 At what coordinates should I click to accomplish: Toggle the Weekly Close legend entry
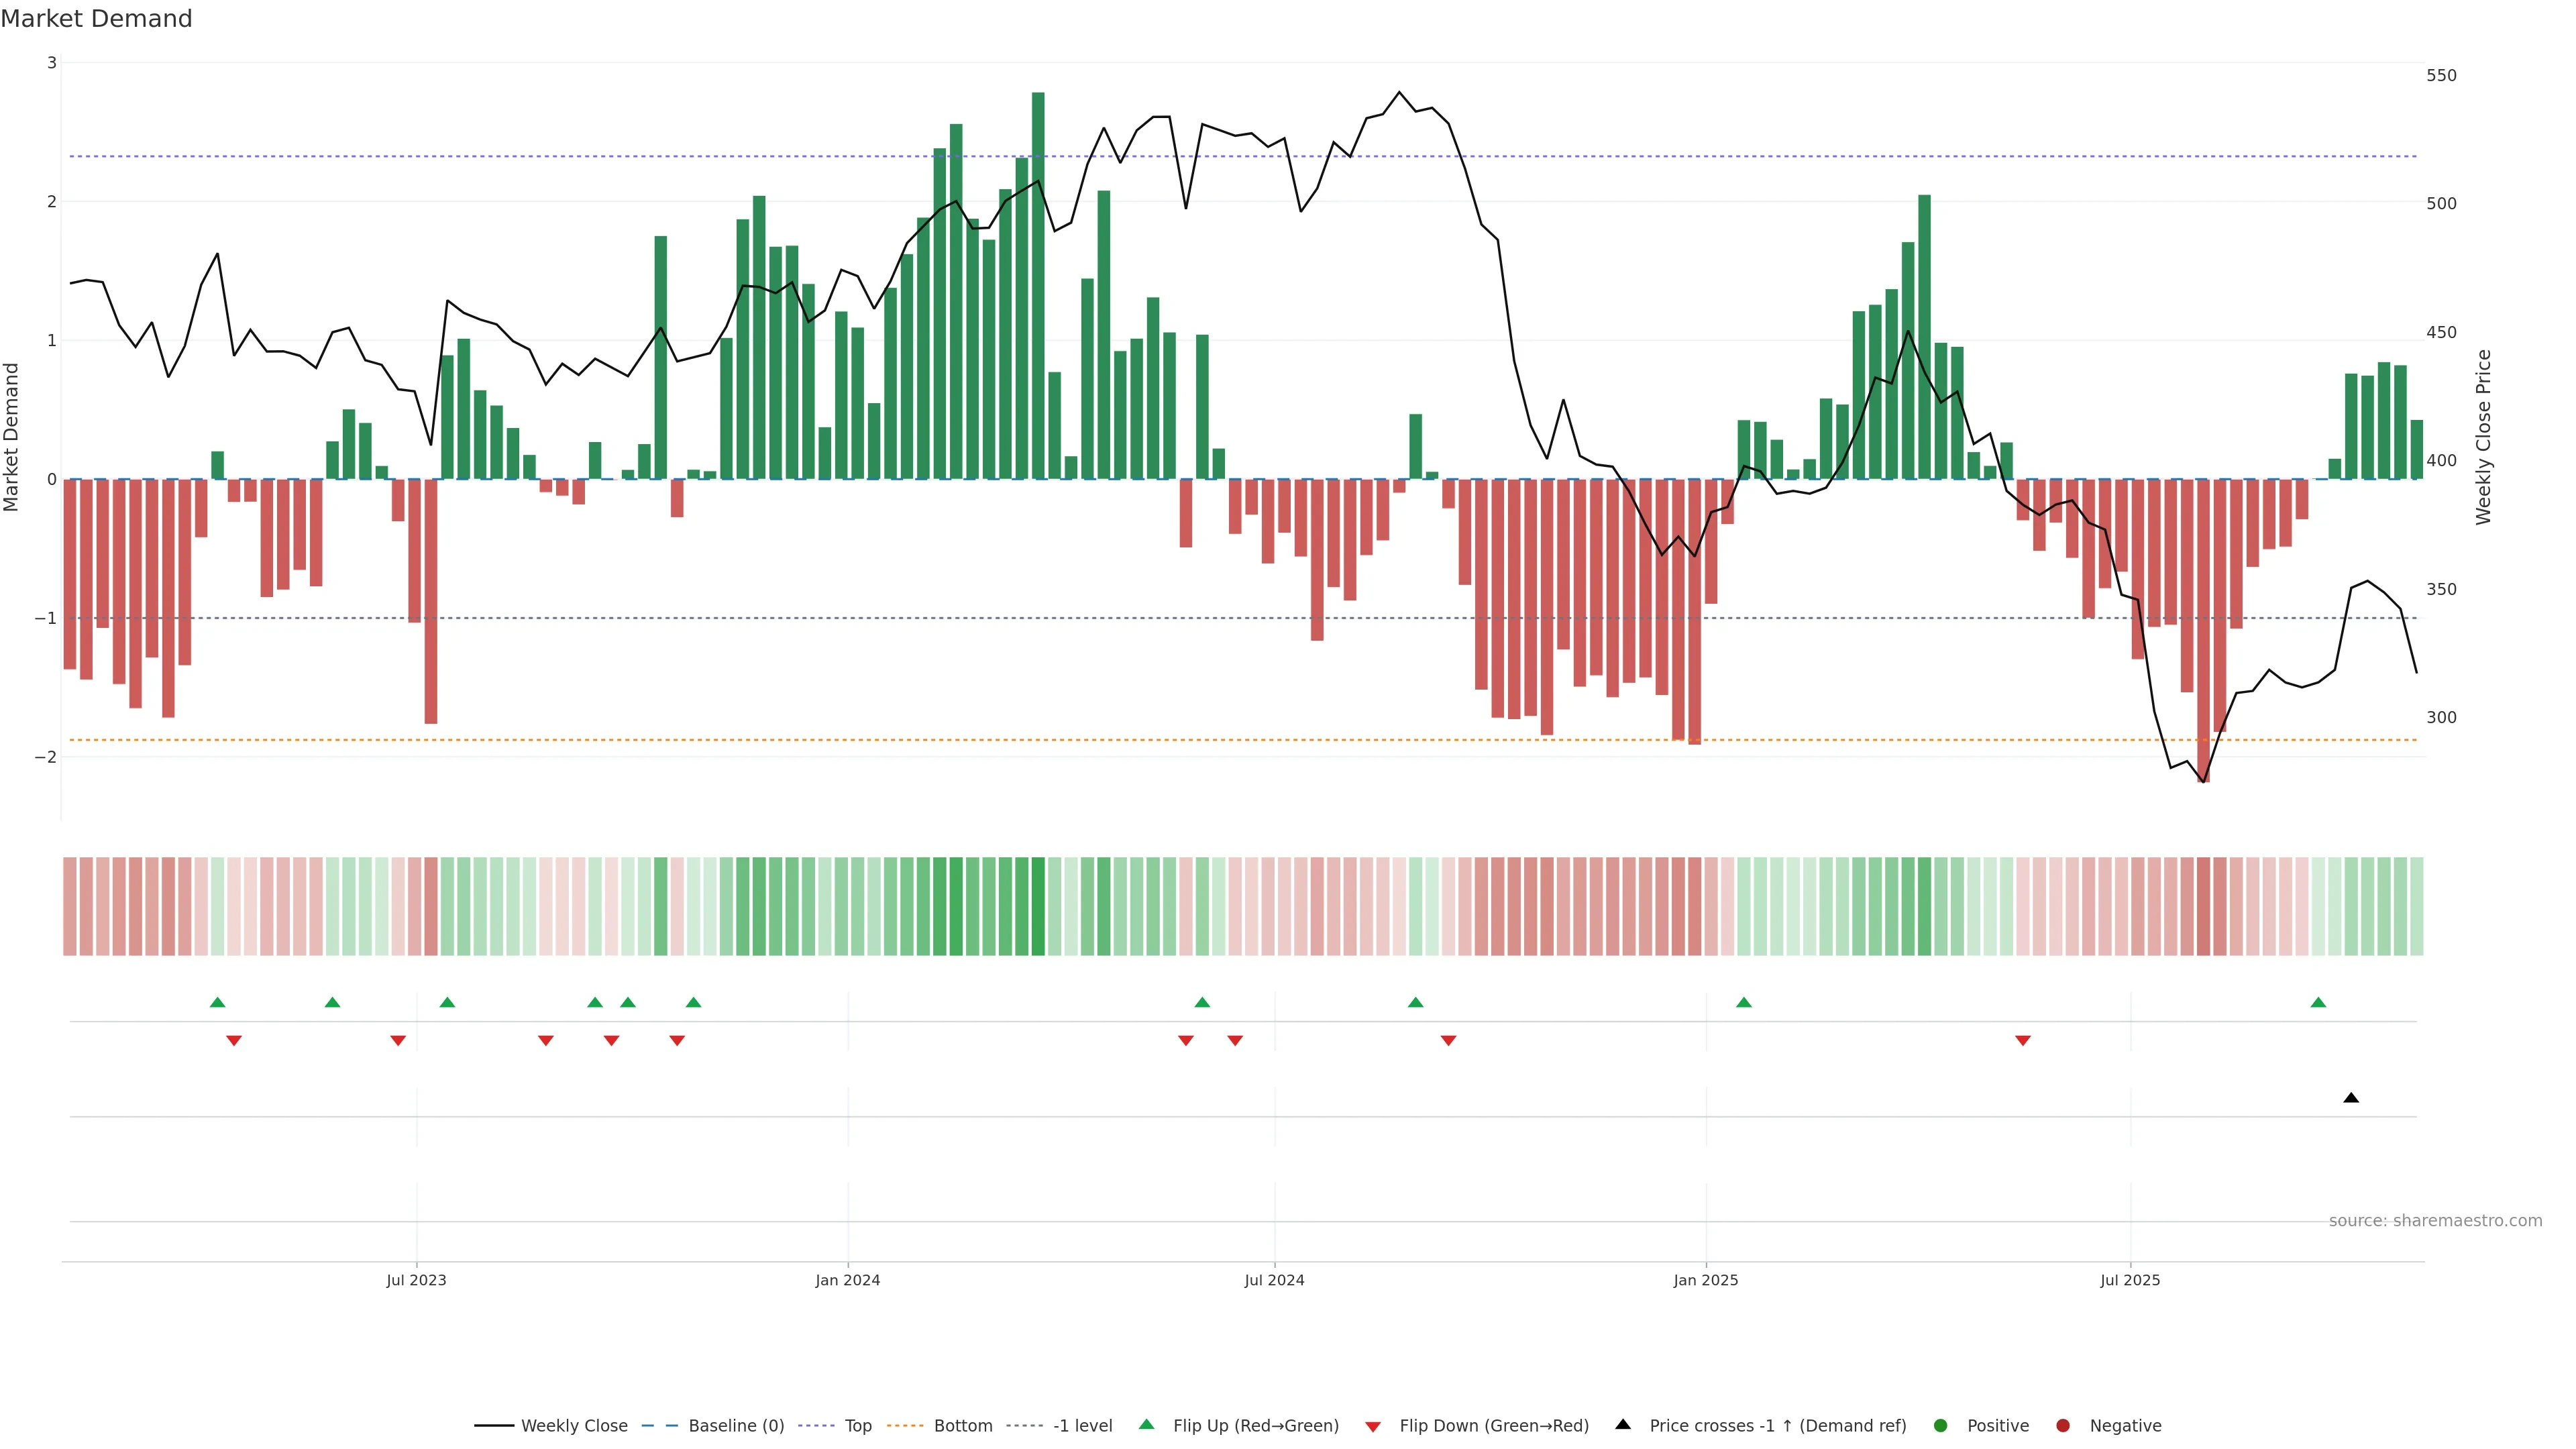click(x=573, y=1426)
